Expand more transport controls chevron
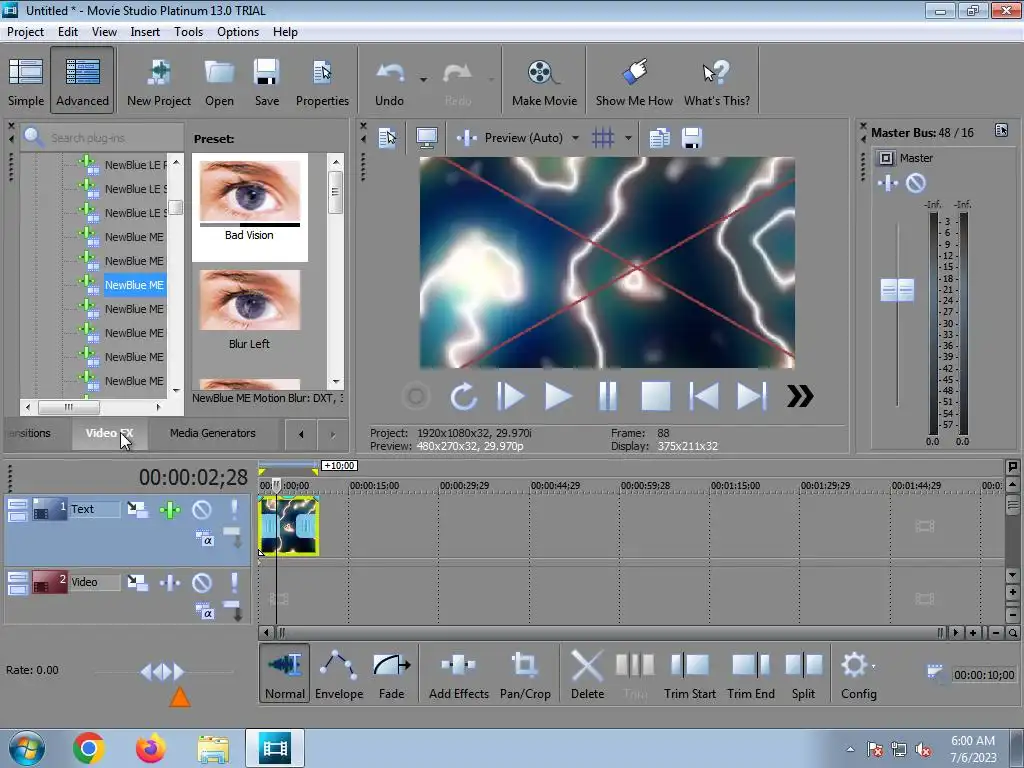1024x768 pixels. tap(800, 396)
